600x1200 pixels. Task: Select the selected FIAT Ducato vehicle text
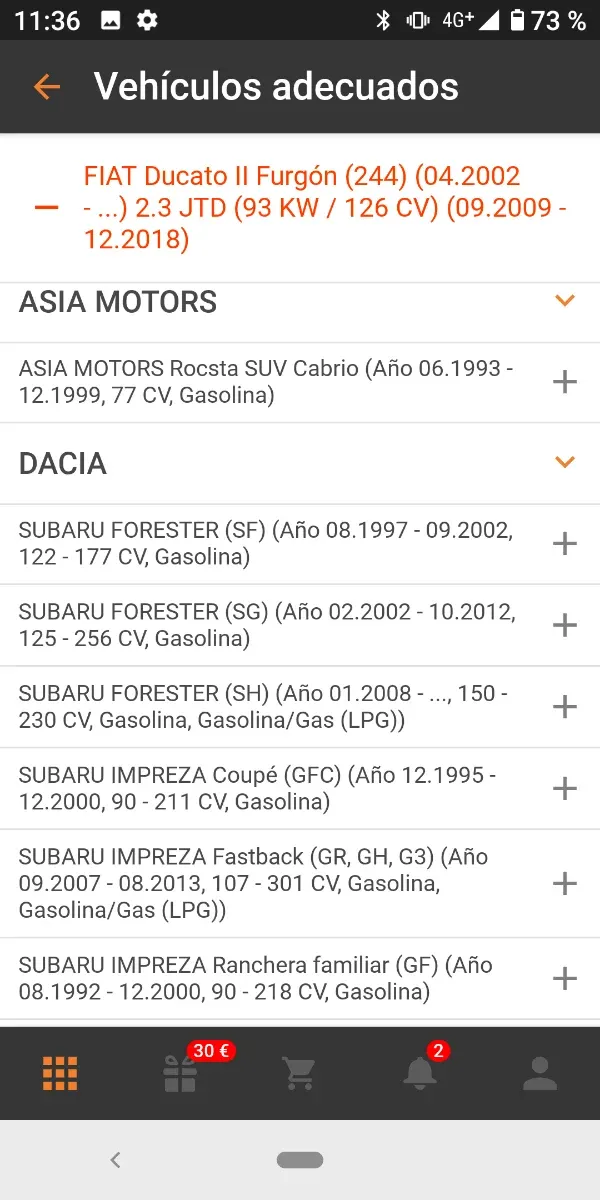[x=325, y=208]
